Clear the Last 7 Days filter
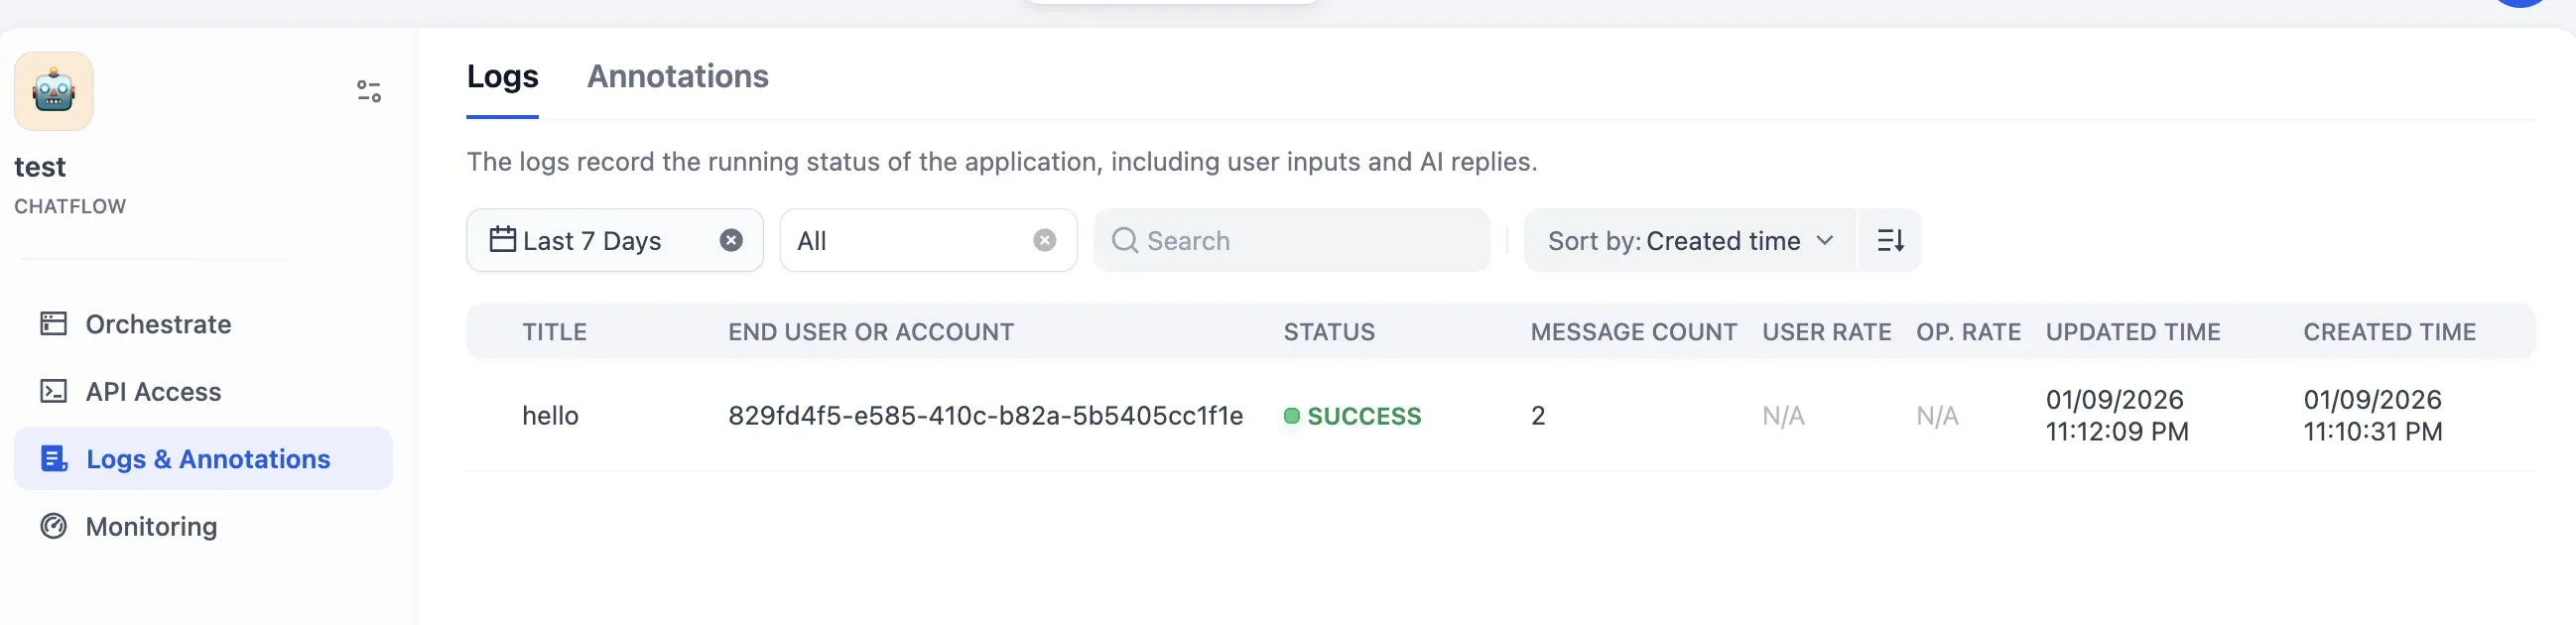 pos(731,240)
